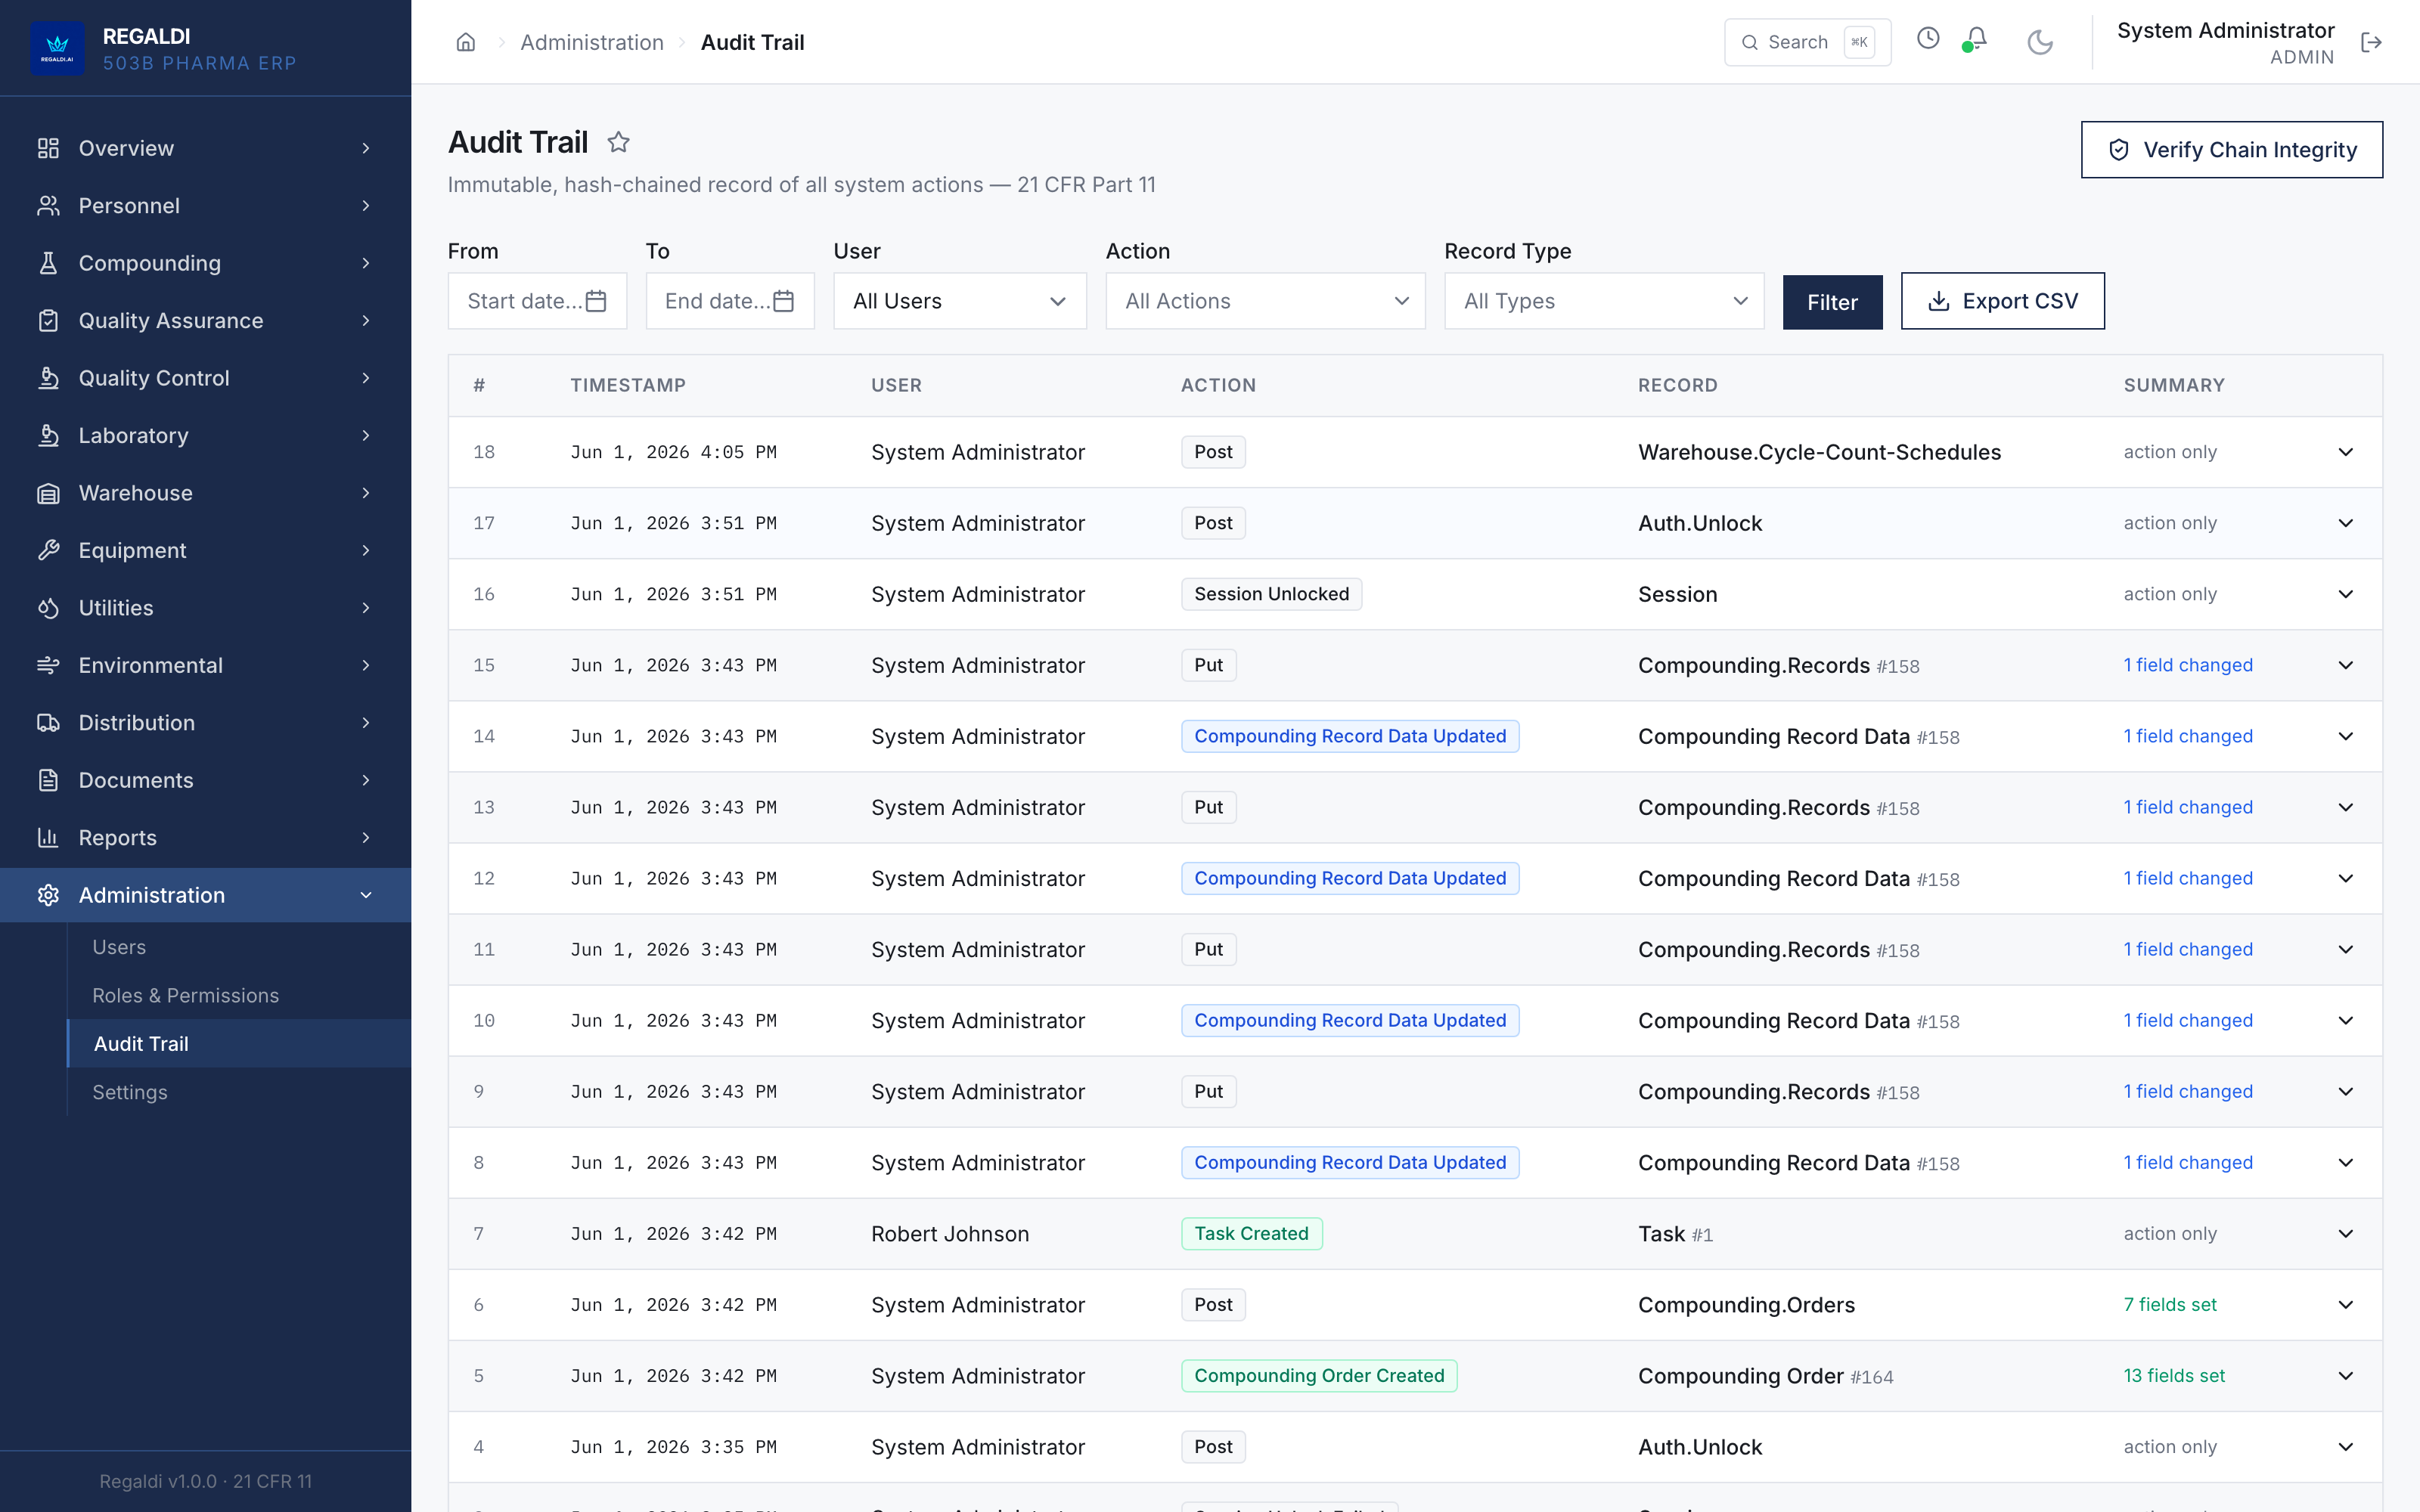
Task: Favorite the Audit Trail page star
Action: [x=618, y=142]
